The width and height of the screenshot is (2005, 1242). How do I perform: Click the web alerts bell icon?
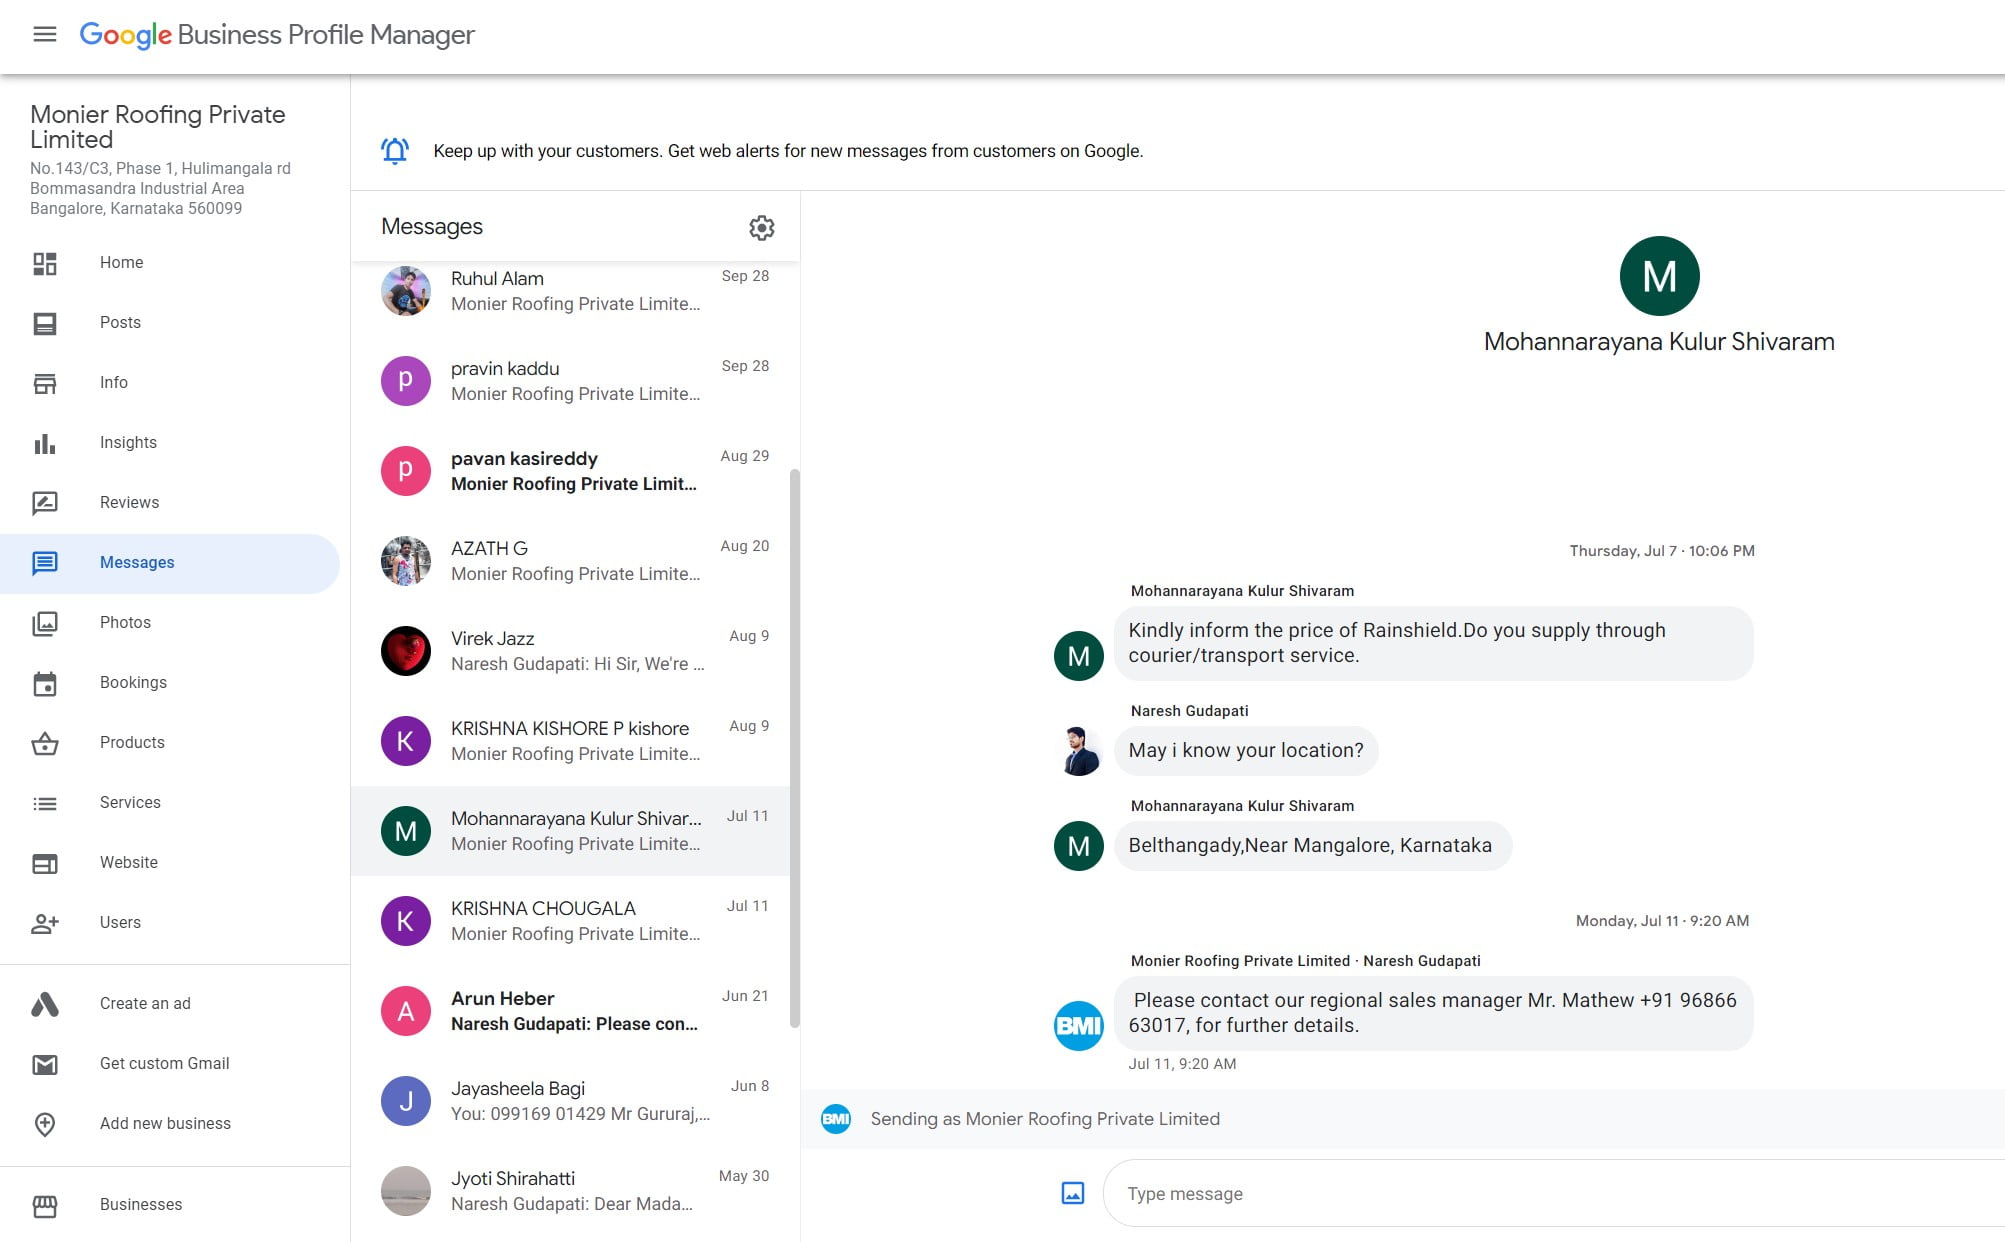(395, 151)
